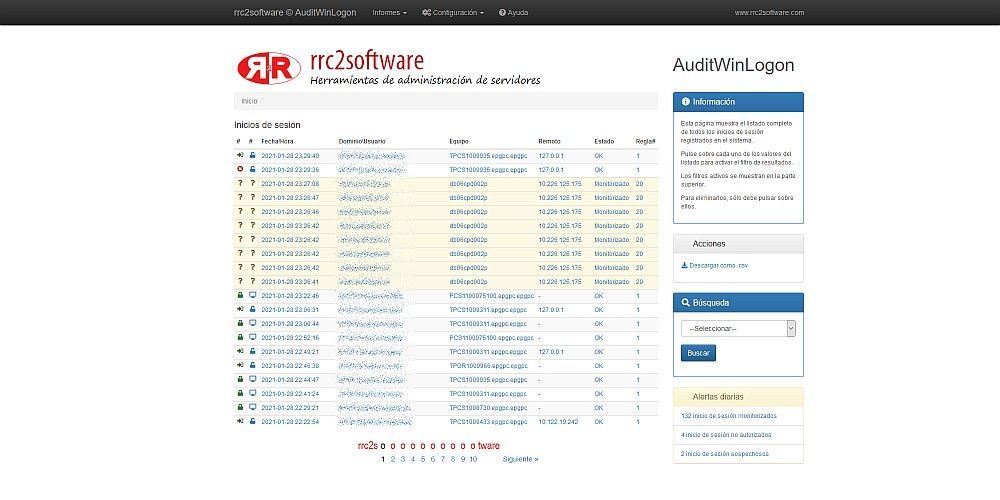Go to results page 7
This screenshot has height=500, width=1000.
[443, 459]
